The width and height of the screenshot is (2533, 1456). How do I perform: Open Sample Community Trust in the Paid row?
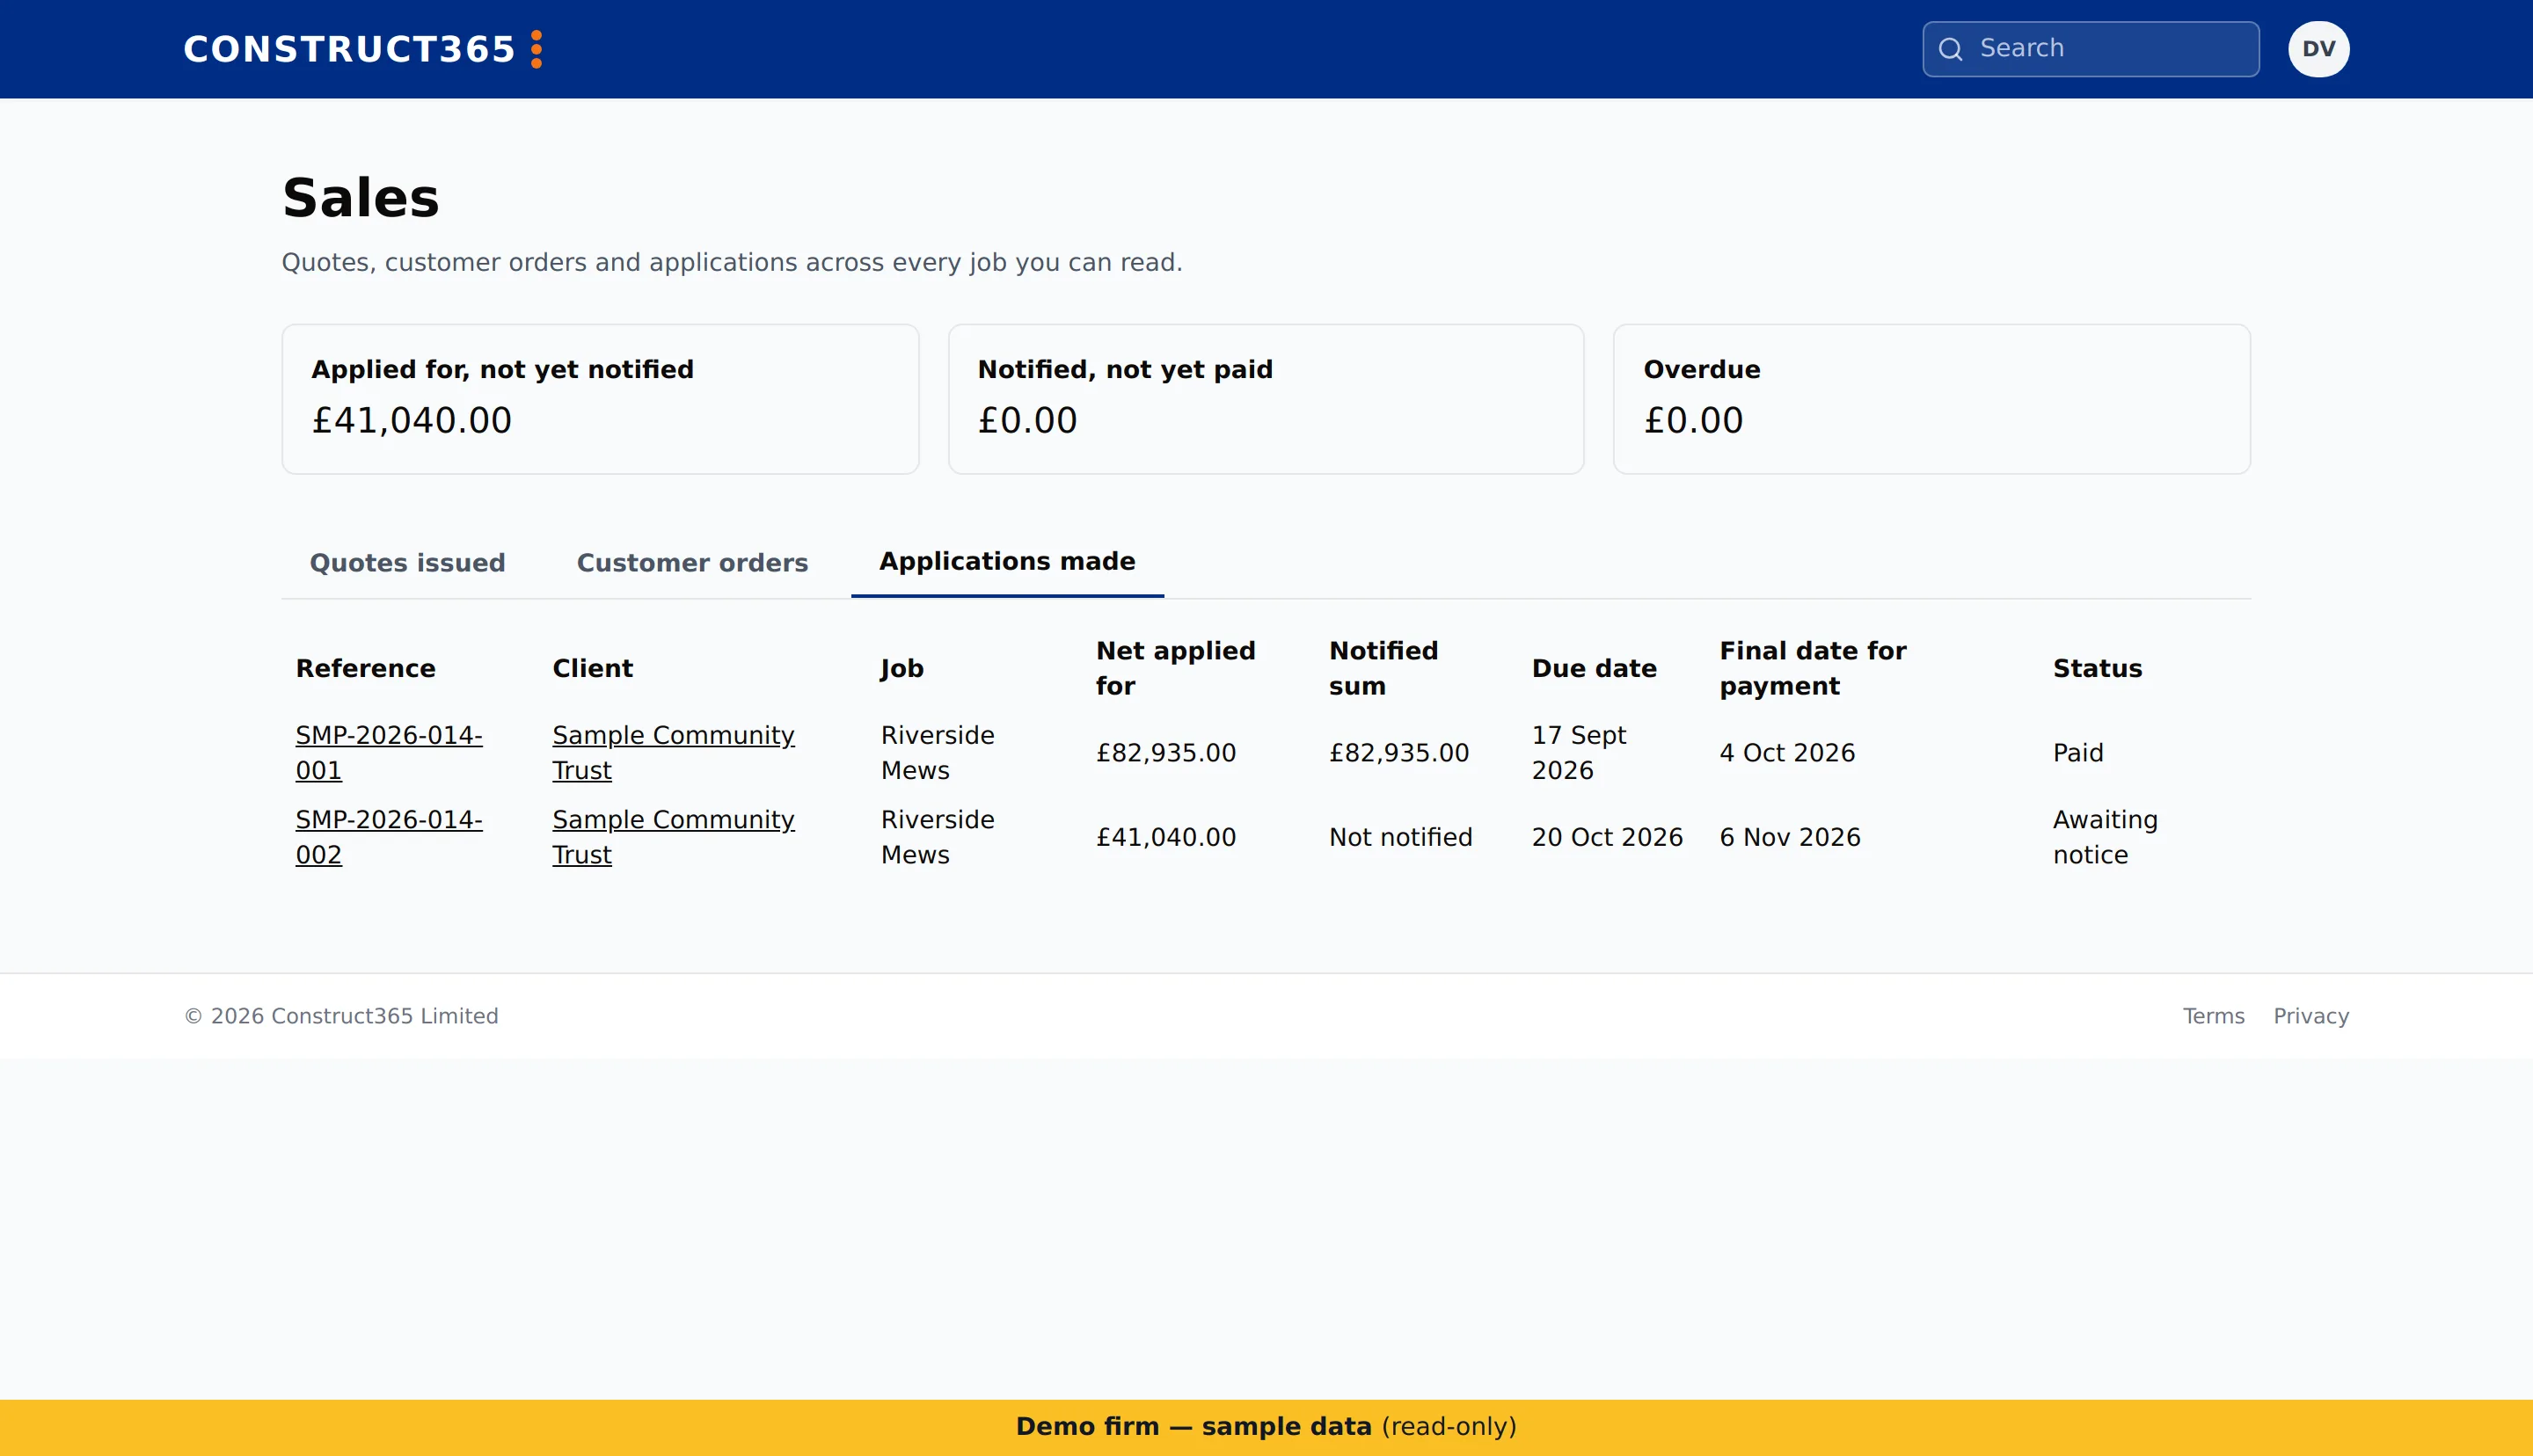pyautogui.click(x=673, y=753)
